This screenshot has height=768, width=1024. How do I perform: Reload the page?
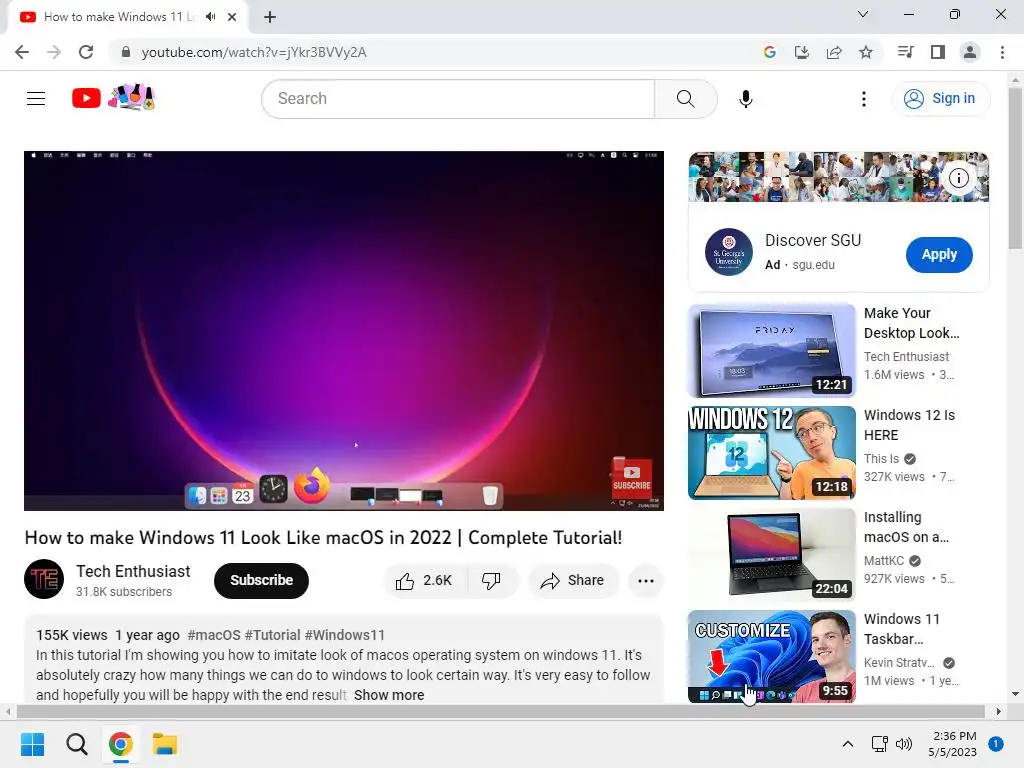pyautogui.click(x=86, y=52)
